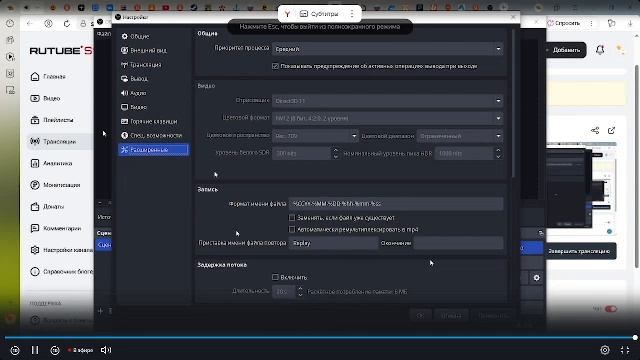Click the Rutube Studio logo
The height and width of the screenshot is (360, 640).
point(61,51)
